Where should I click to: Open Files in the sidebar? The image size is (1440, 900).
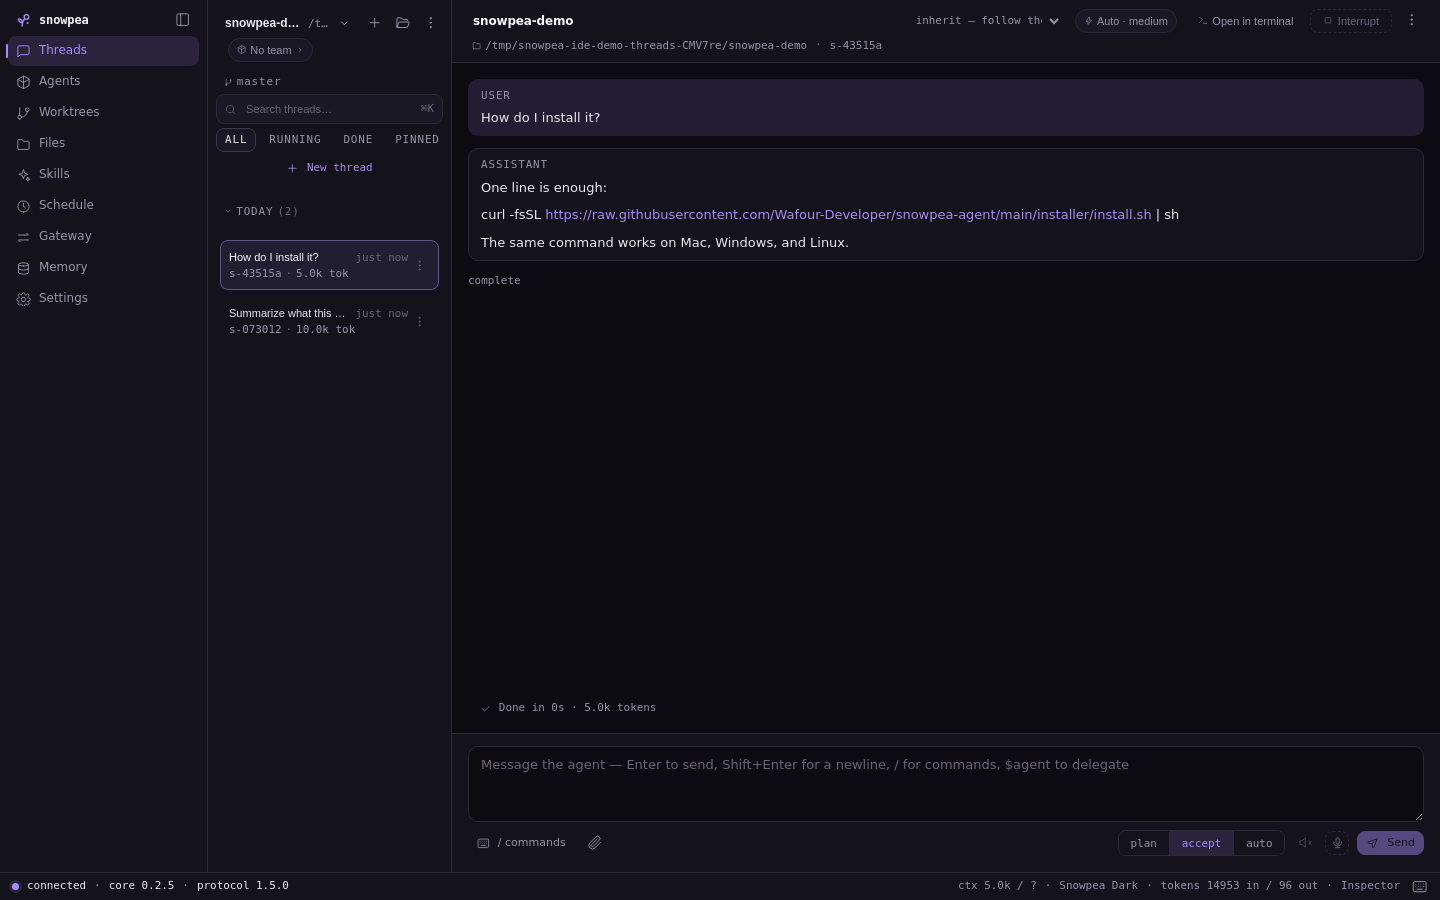(x=103, y=143)
